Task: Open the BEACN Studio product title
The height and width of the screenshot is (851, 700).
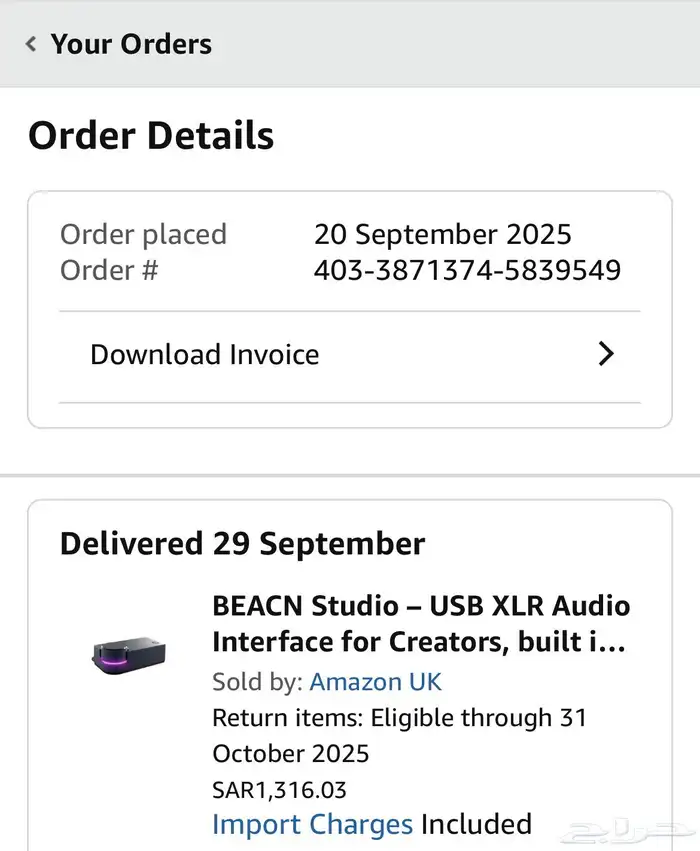Action: click(x=421, y=623)
